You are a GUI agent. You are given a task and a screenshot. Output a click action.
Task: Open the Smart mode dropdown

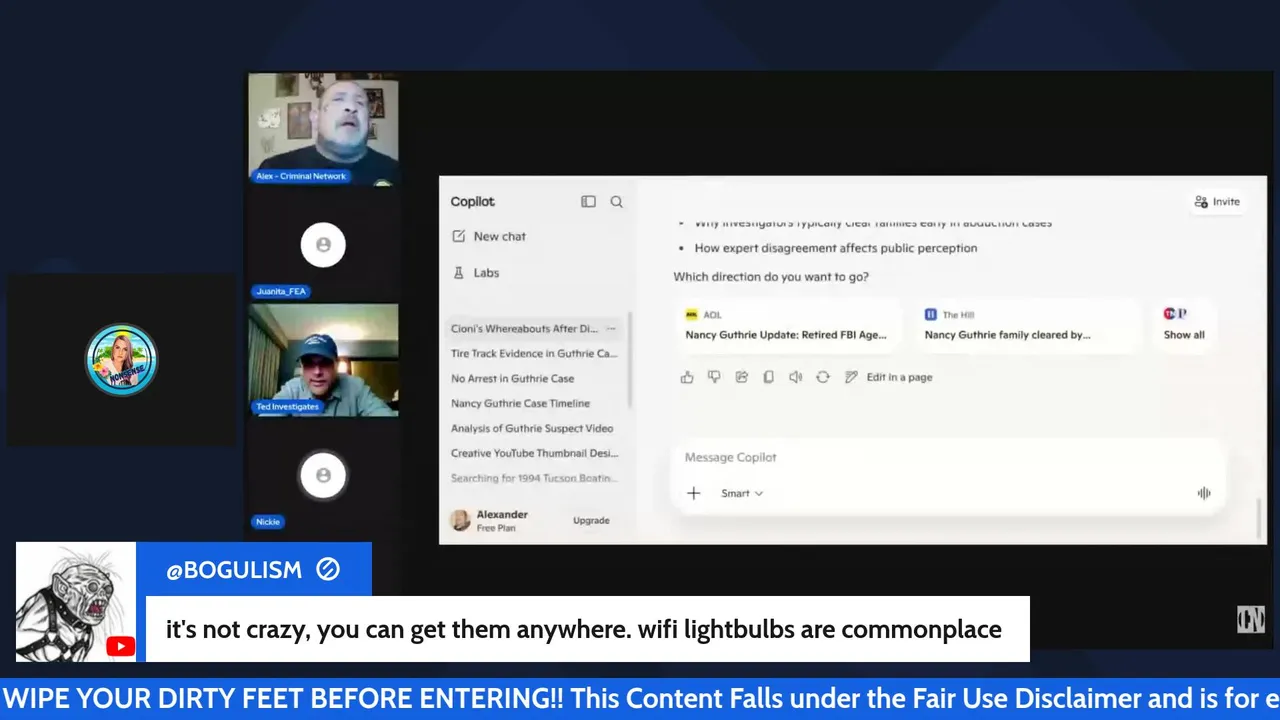(742, 494)
